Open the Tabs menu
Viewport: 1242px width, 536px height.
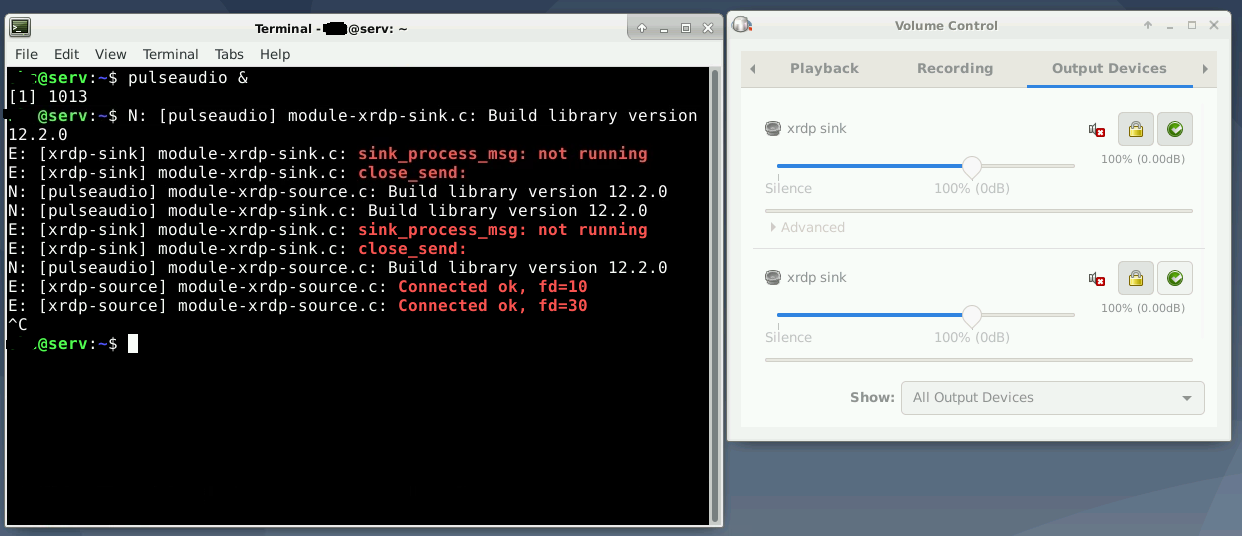coord(229,54)
